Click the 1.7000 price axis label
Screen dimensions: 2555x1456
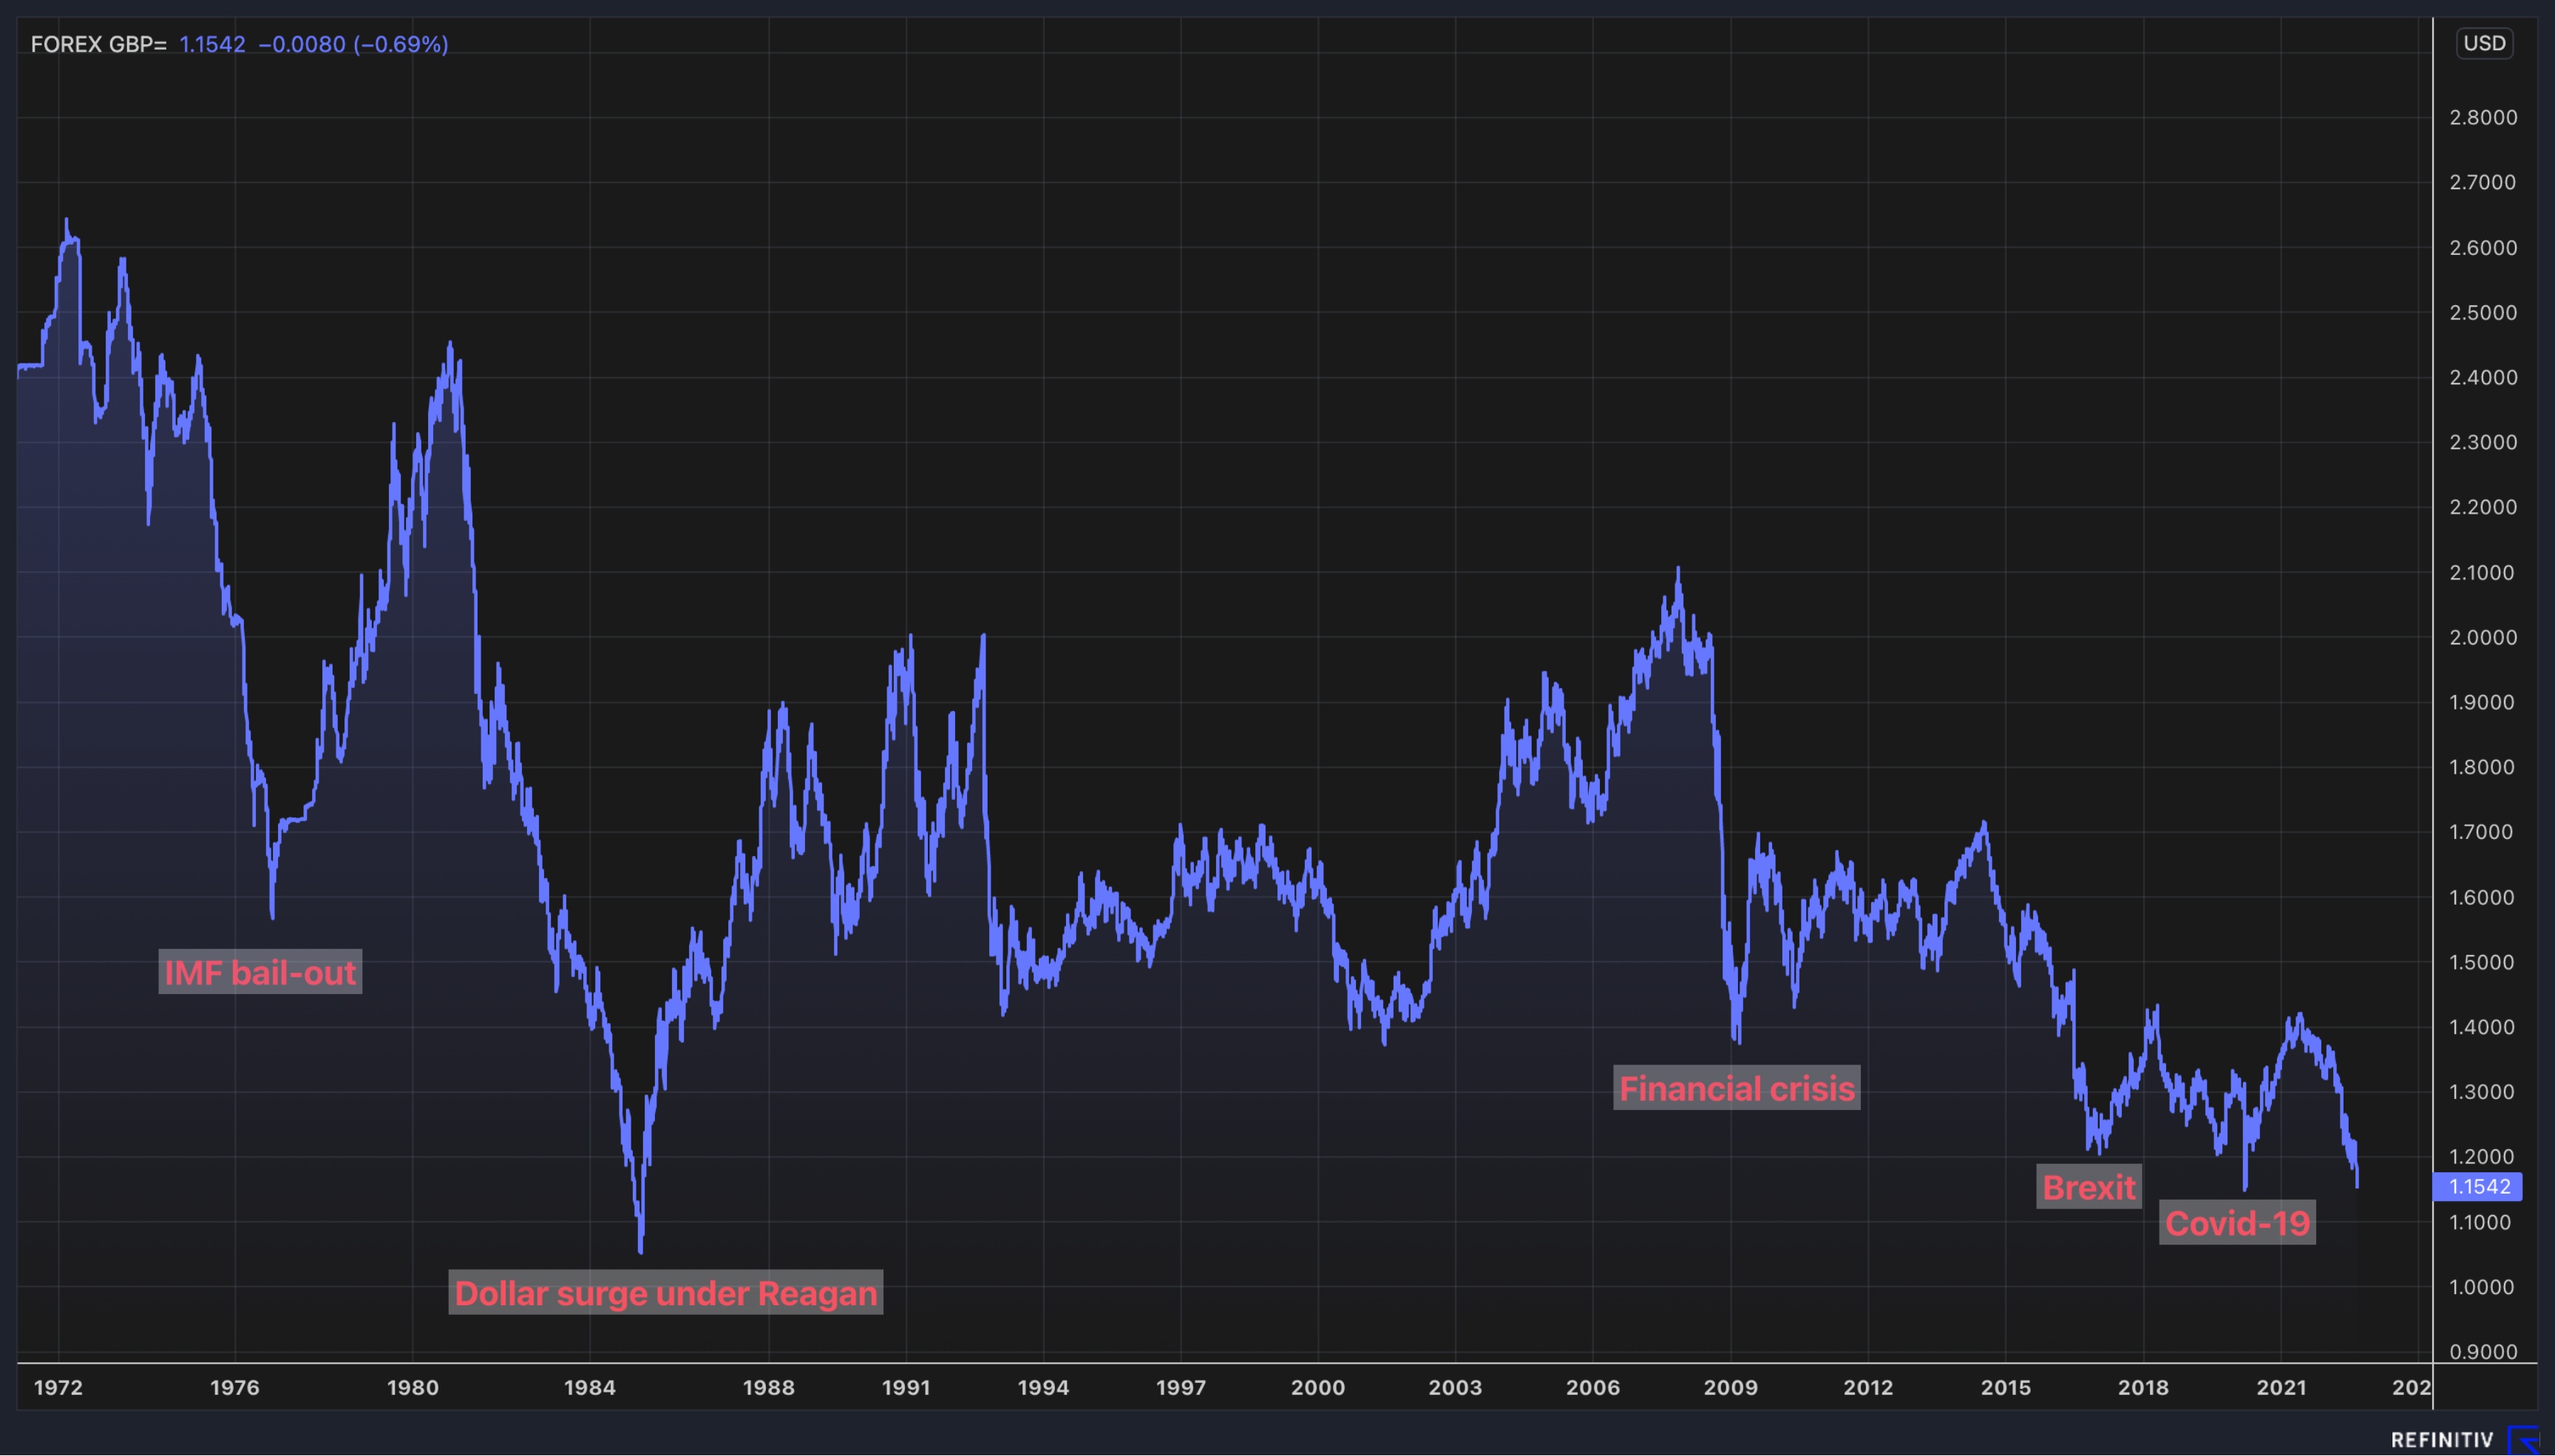tap(2481, 832)
